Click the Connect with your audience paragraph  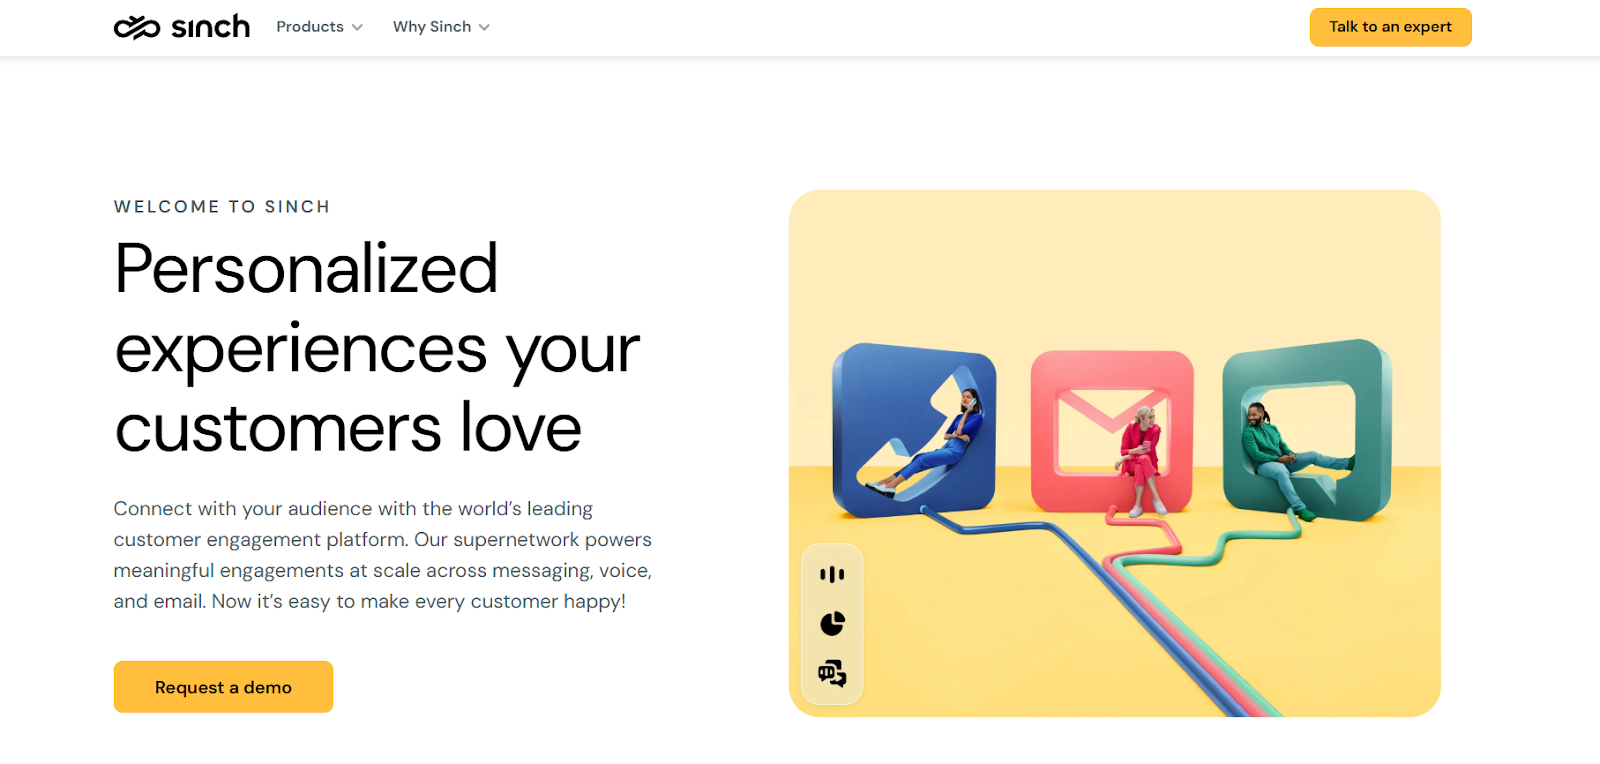click(x=383, y=555)
